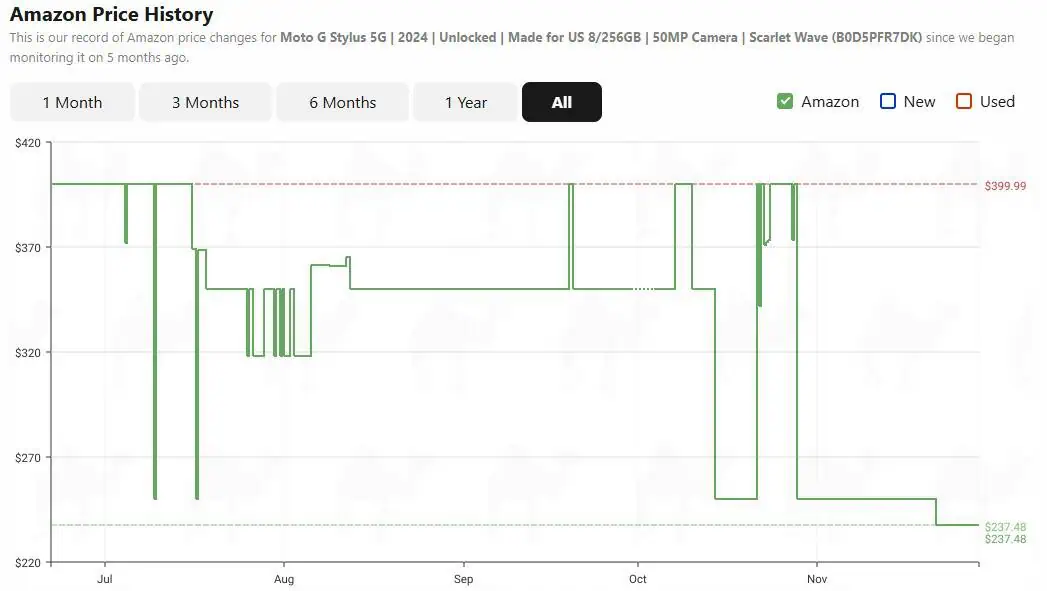Click the $220 y-axis bottom label

(x=28, y=563)
